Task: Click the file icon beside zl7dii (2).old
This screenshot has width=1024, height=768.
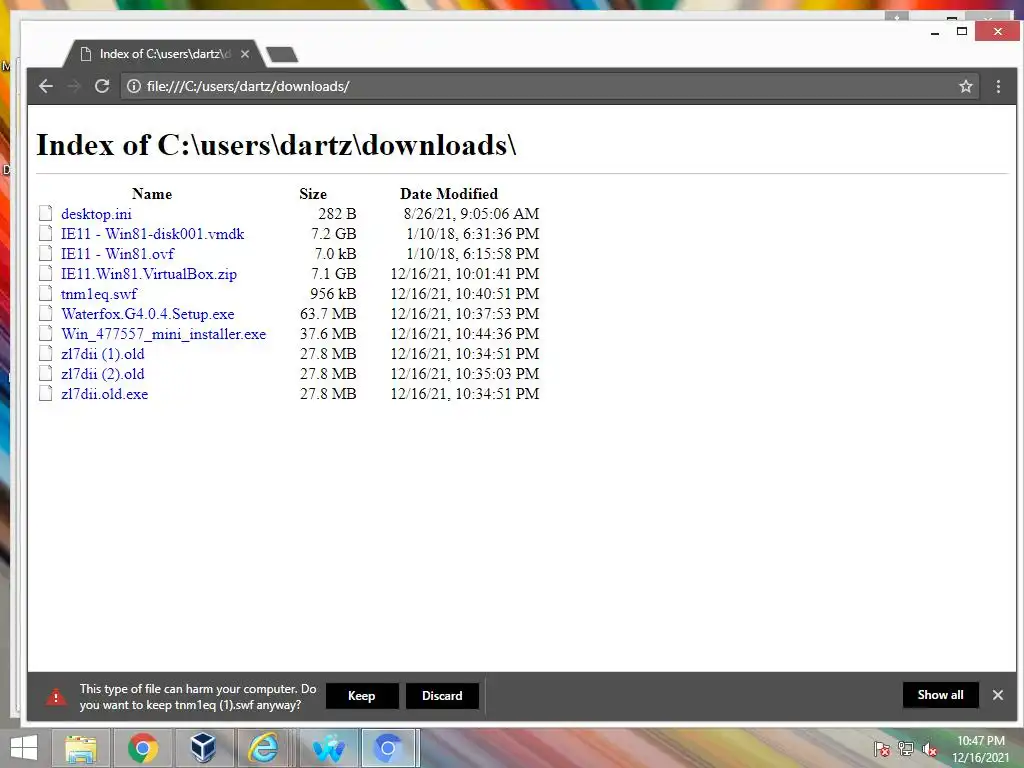Action: 45,373
